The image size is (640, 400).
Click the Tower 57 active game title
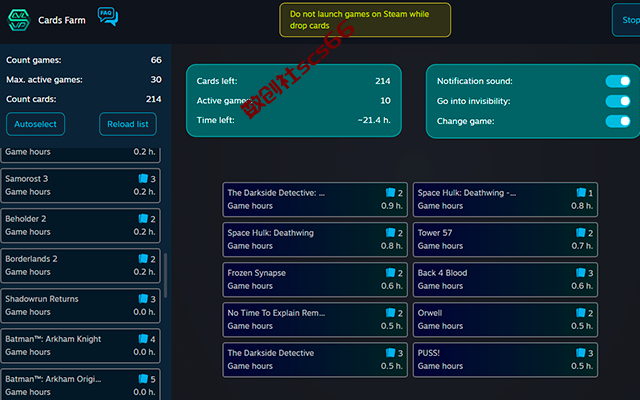click(435, 233)
